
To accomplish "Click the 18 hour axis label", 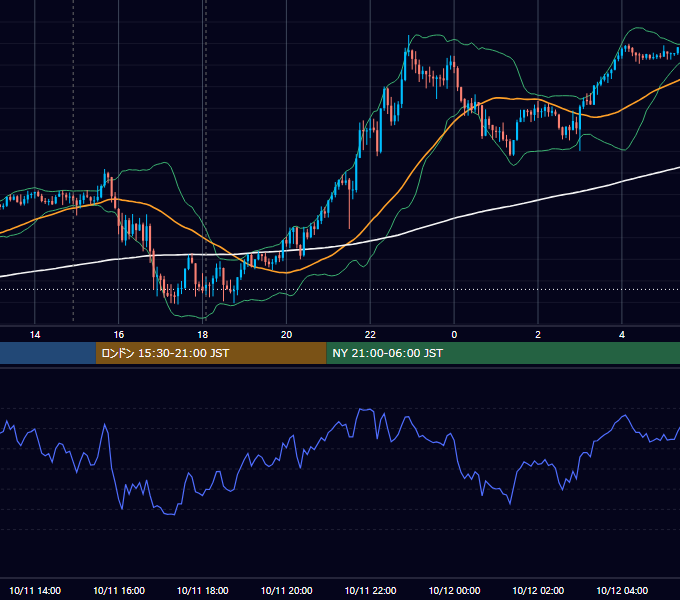I will 203,335.
